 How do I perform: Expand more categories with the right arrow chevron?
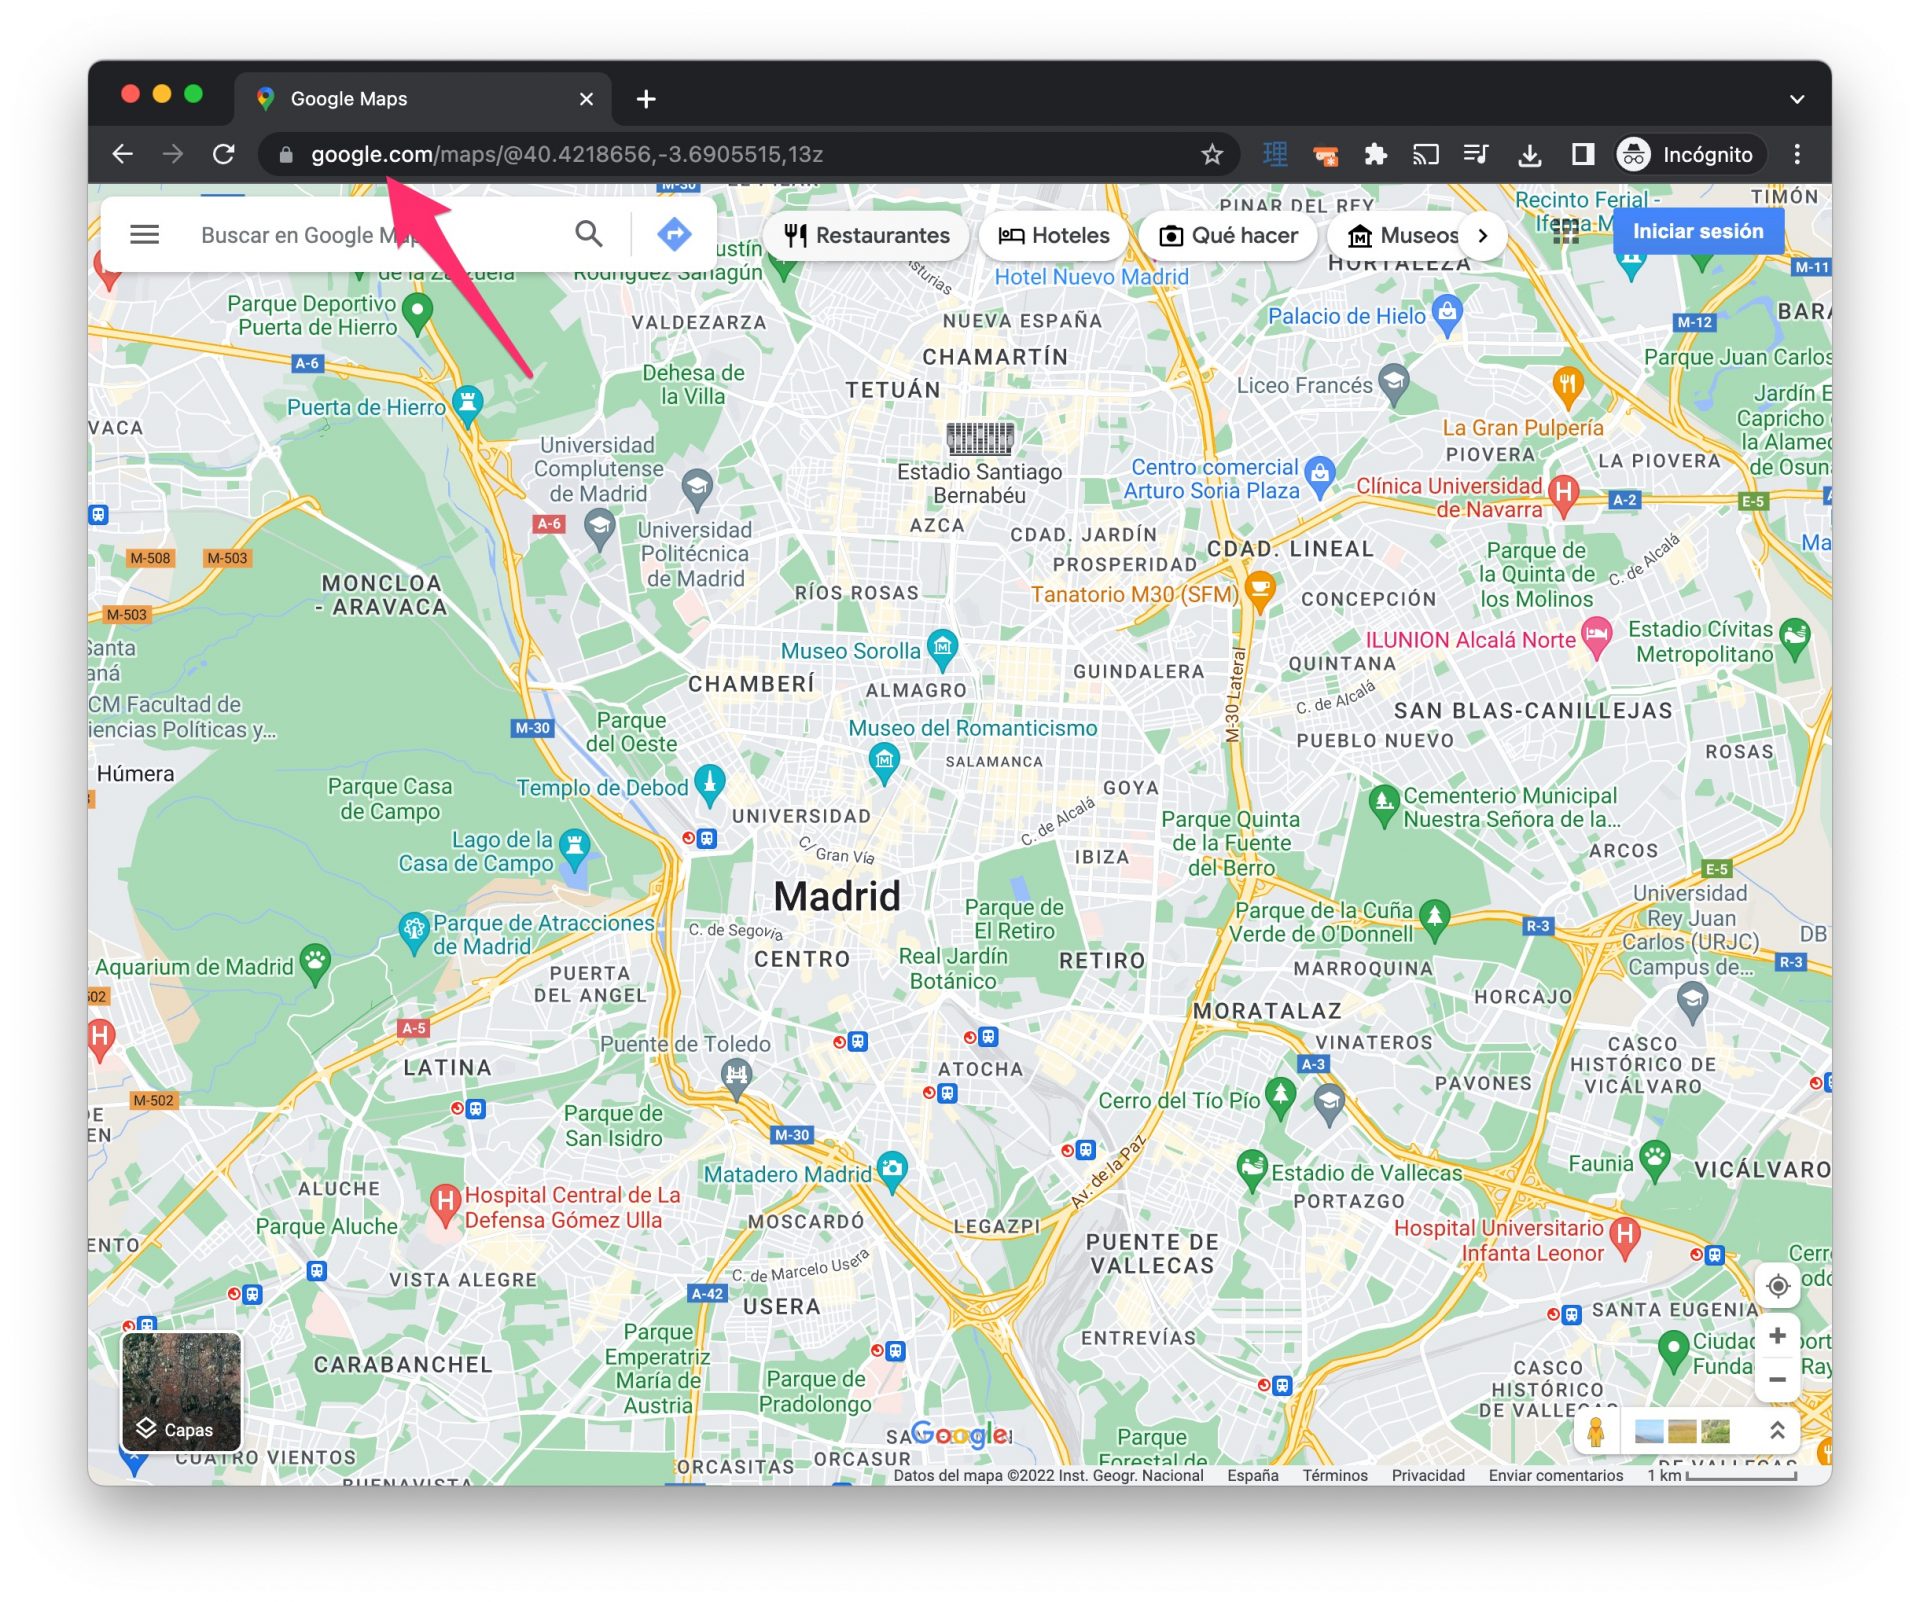(1483, 236)
